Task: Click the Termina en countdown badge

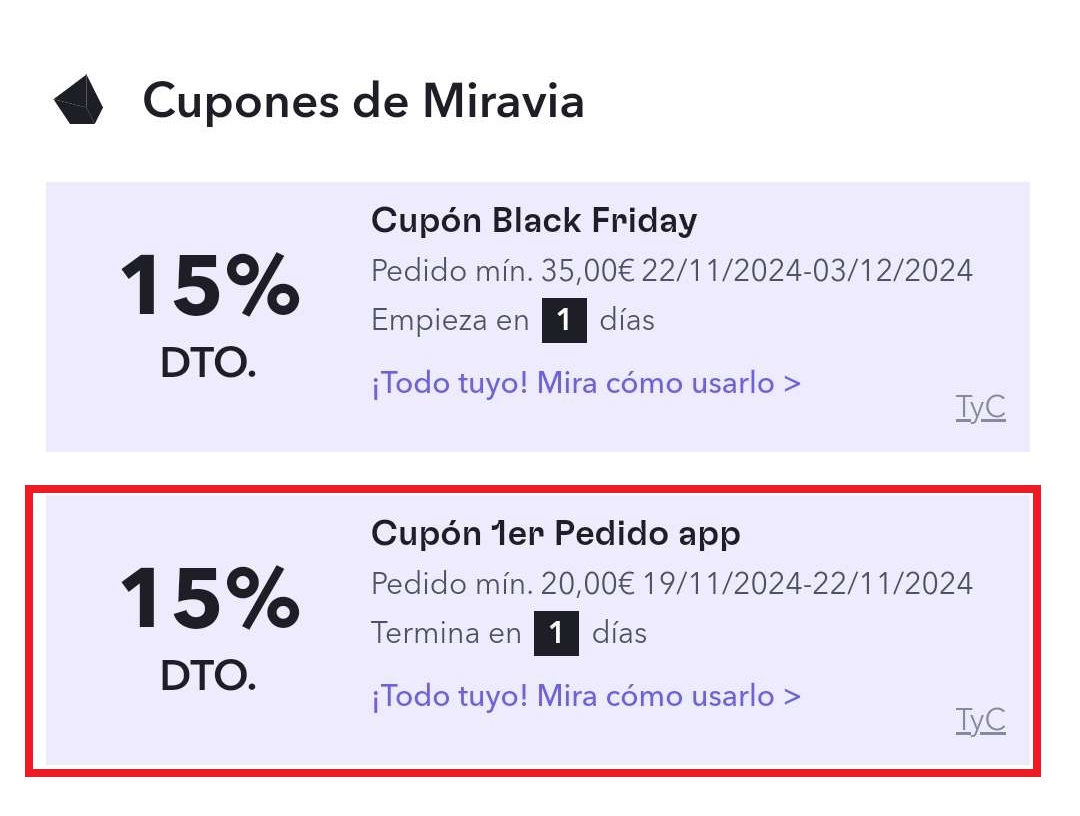Action: [x=557, y=633]
